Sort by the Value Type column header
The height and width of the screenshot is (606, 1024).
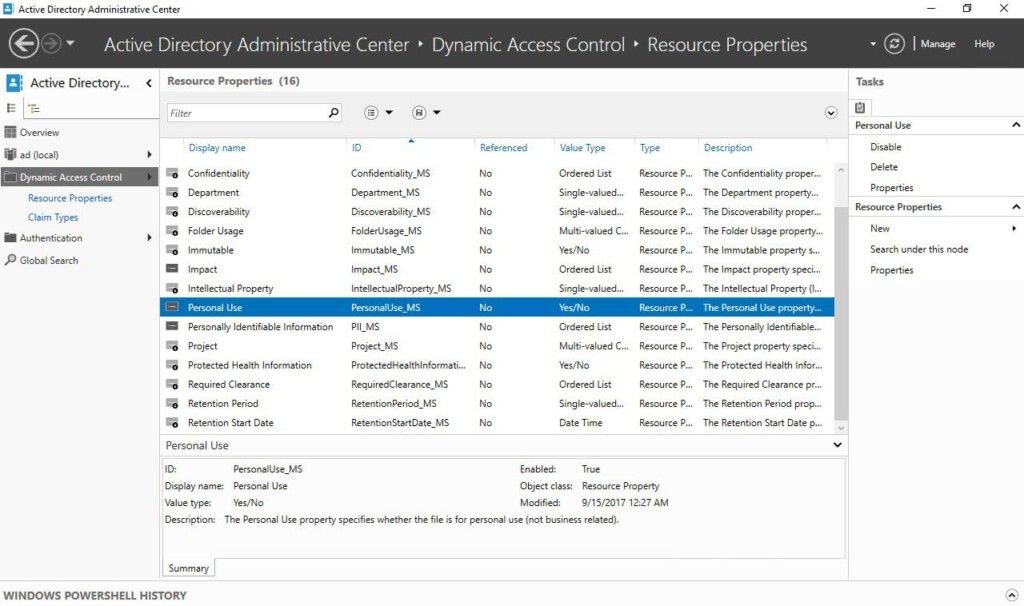(582, 148)
